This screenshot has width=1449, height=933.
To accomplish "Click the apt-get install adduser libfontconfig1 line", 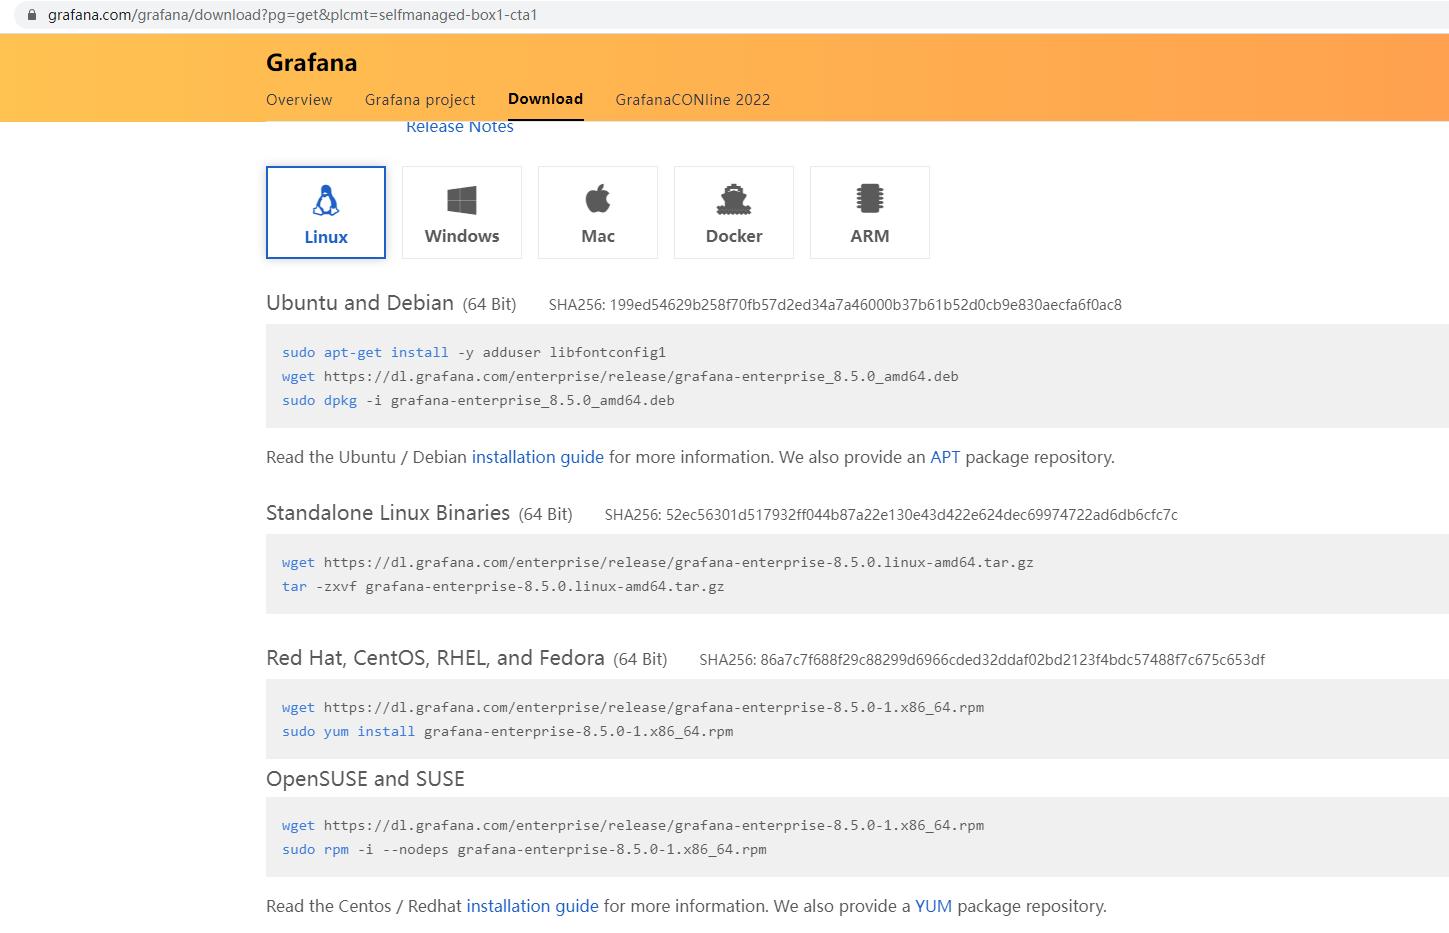I will click(474, 352).
